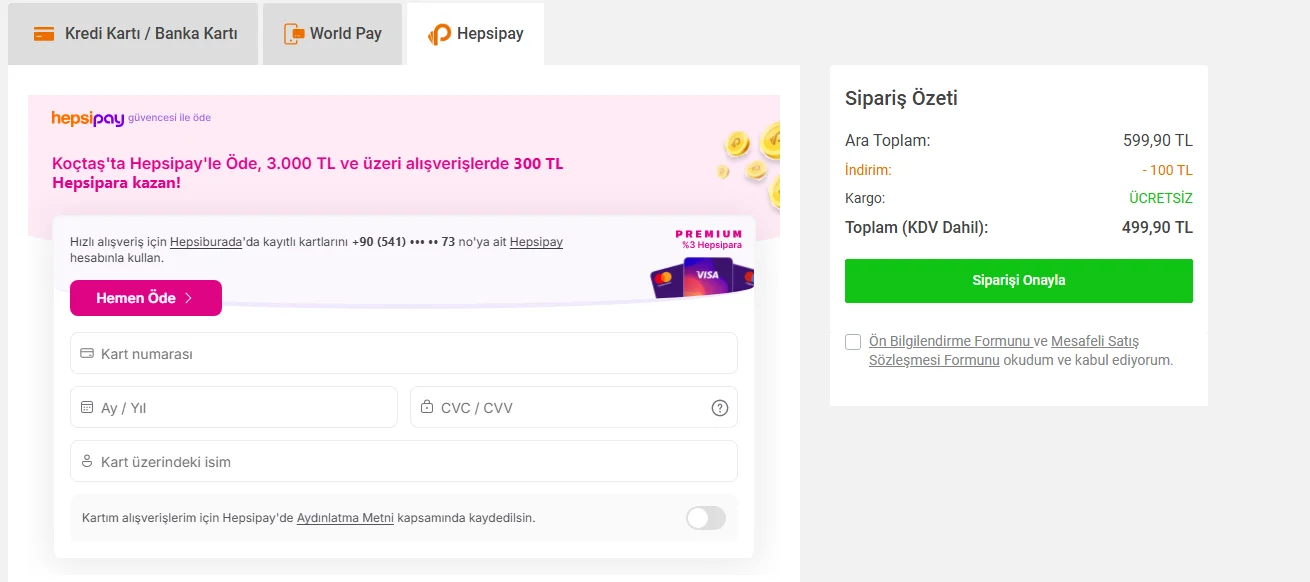Check the agreement acceptance checkbox
Screen dimensions: 1310x582
coord(853,342)
